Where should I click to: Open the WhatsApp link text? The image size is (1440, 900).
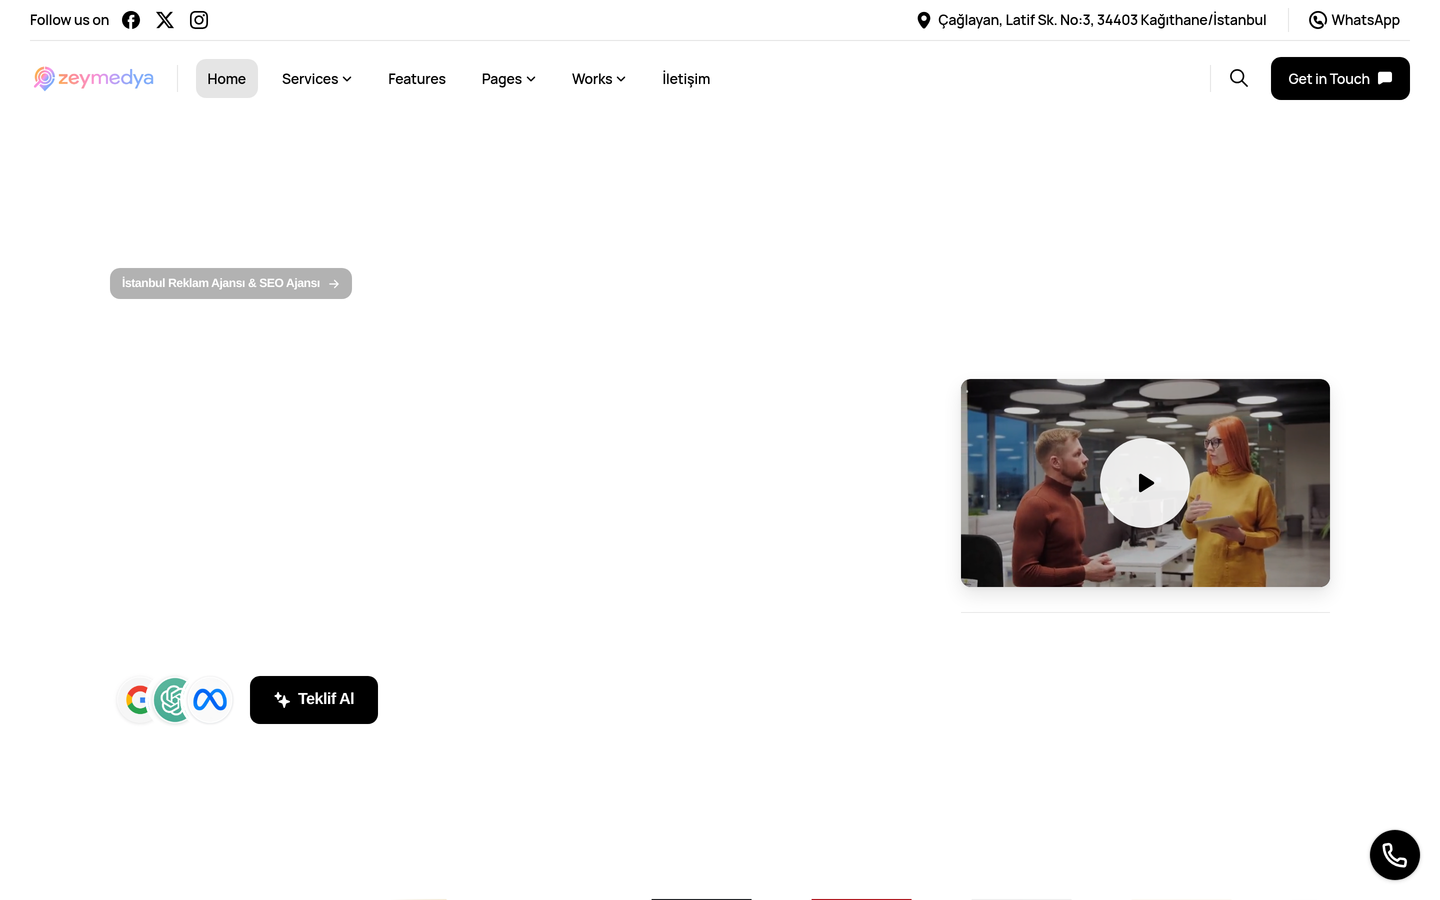pyautogui.click(x=1365, y=20)
